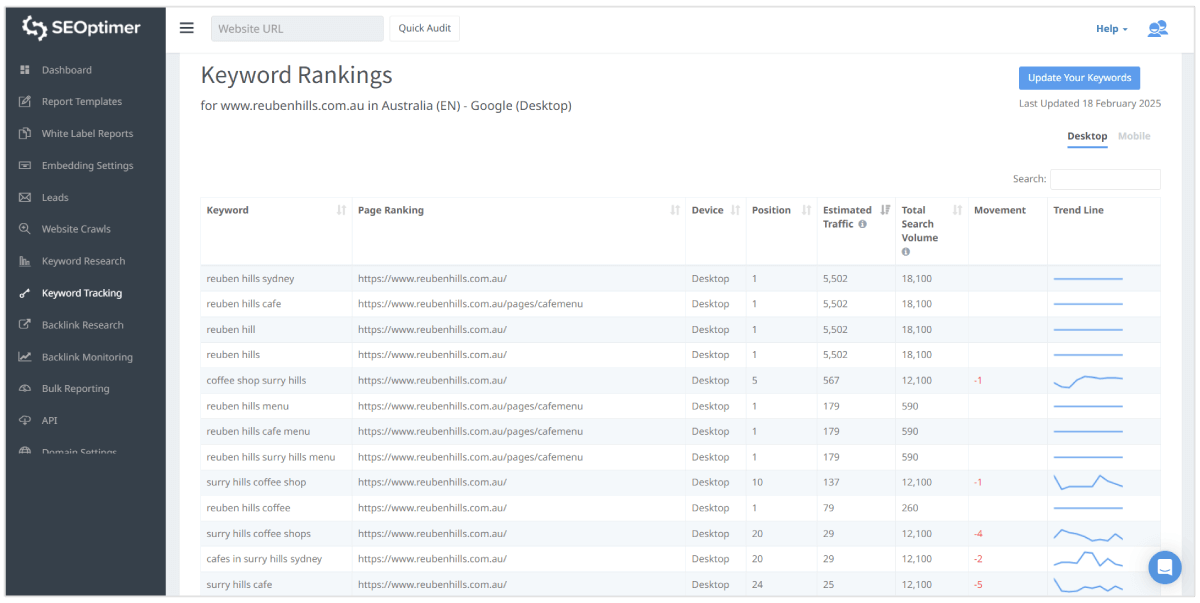Click trend line for surry hills cafe

(x=1088, y=584)
